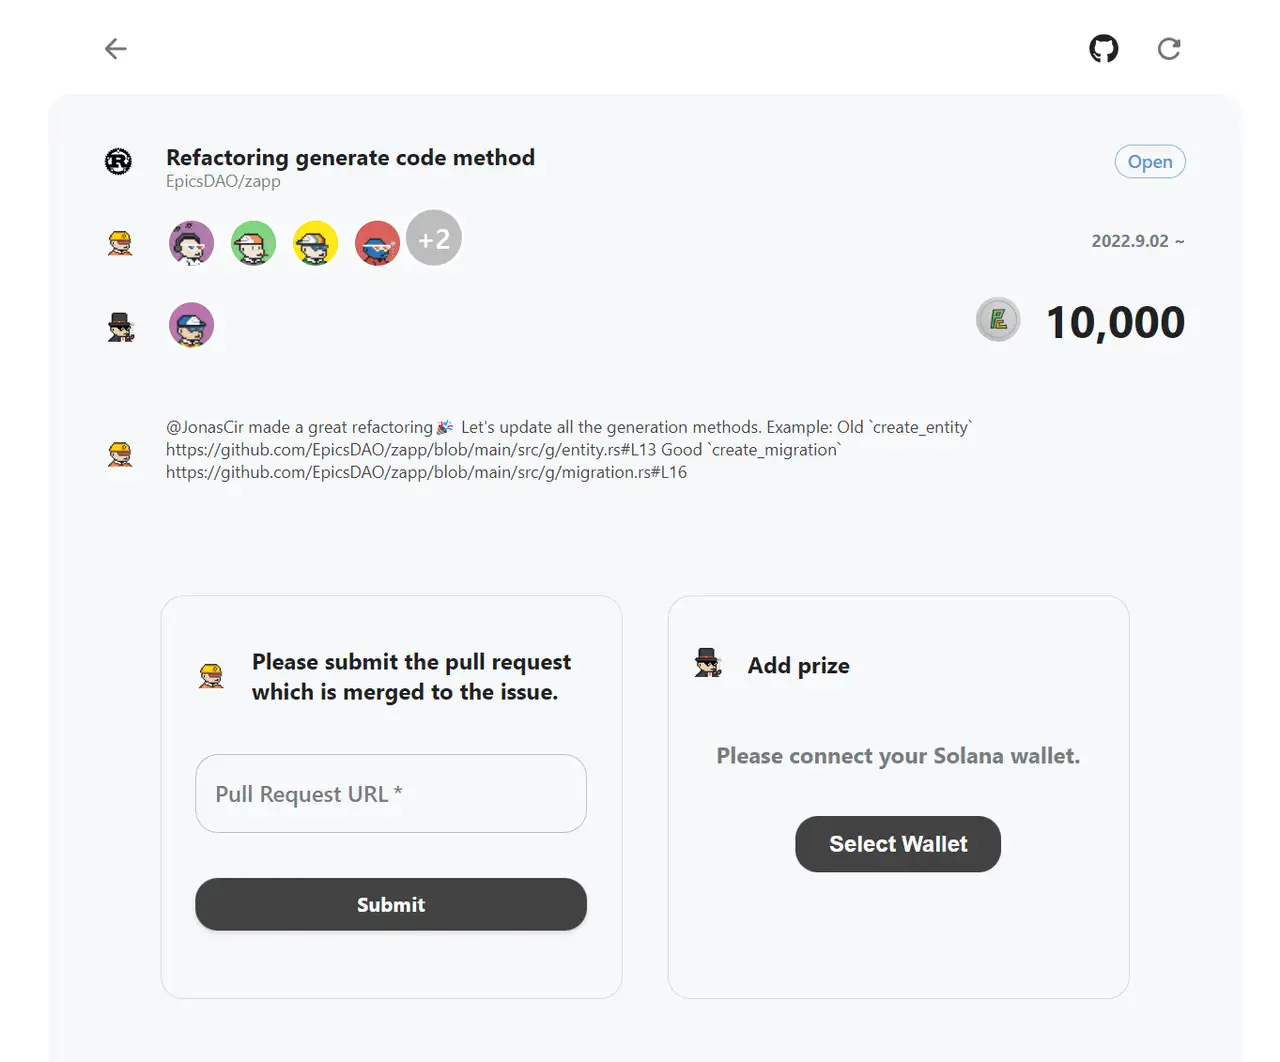Click the detective icon beside sponsors row
The image size is (1280, 1062).
coord(120,327)
